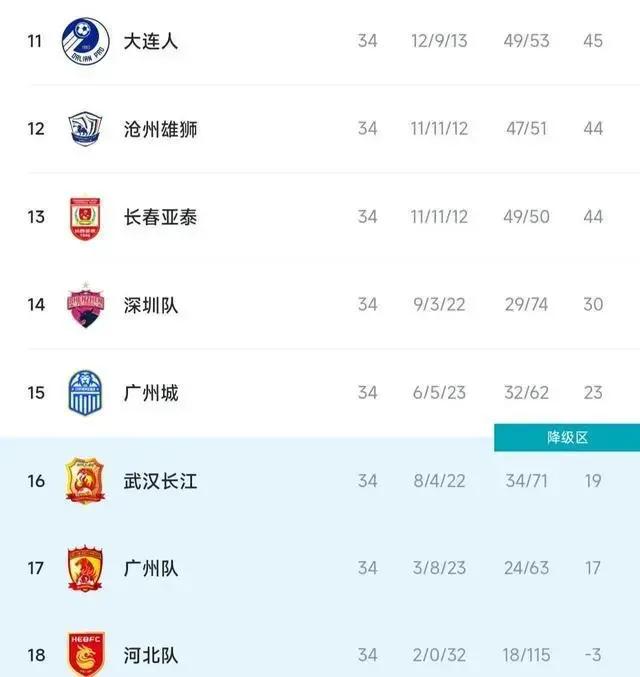Image resolution: width=640 pixels, height=677 pixels.
Task: Click the 武汉长江 team crest
Action: (x=83, y=480)
